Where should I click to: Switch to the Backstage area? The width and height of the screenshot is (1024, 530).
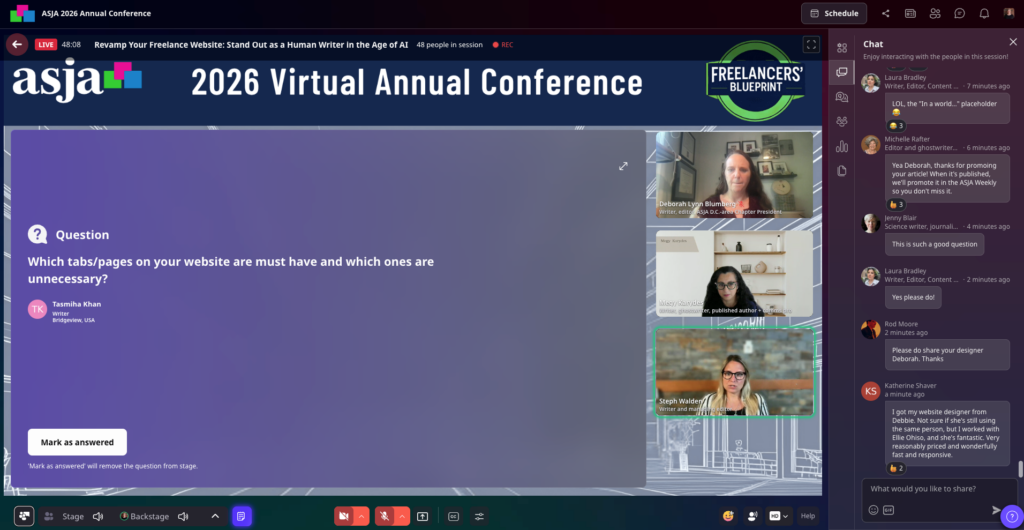[x=144, y=516]
